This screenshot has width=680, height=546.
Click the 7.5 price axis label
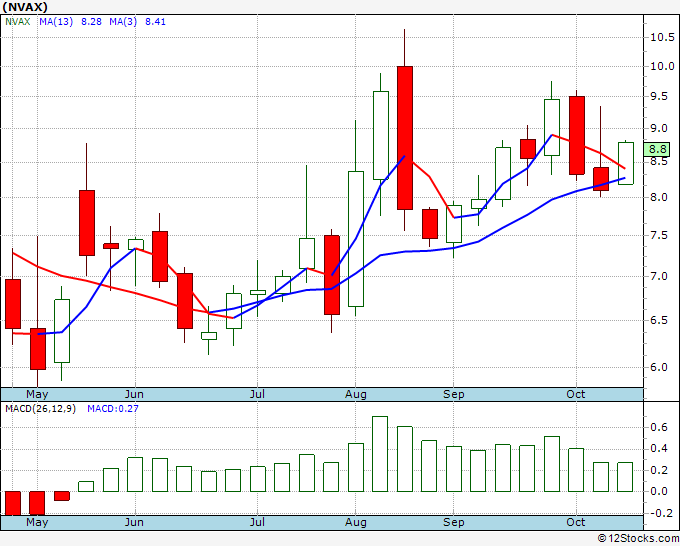659,235
